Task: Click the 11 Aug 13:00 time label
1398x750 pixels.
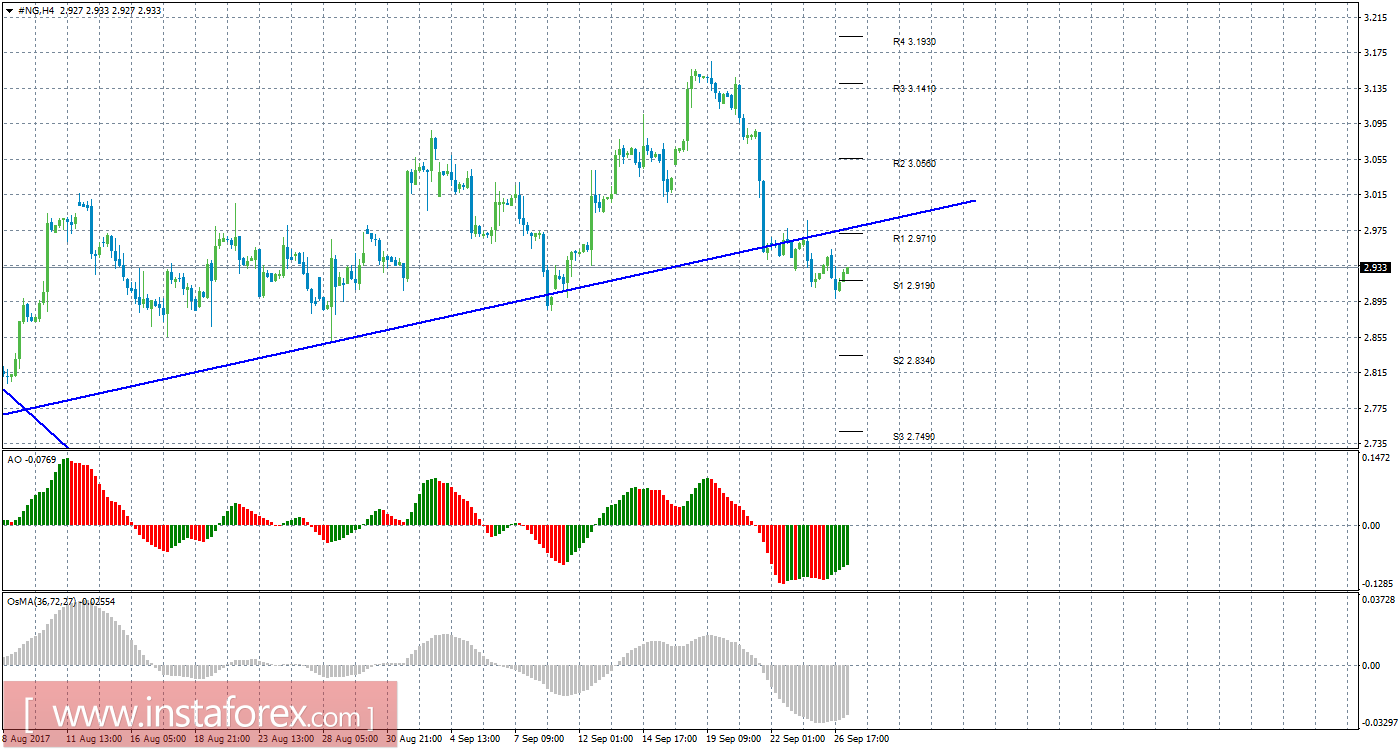Action: (93, 740)
